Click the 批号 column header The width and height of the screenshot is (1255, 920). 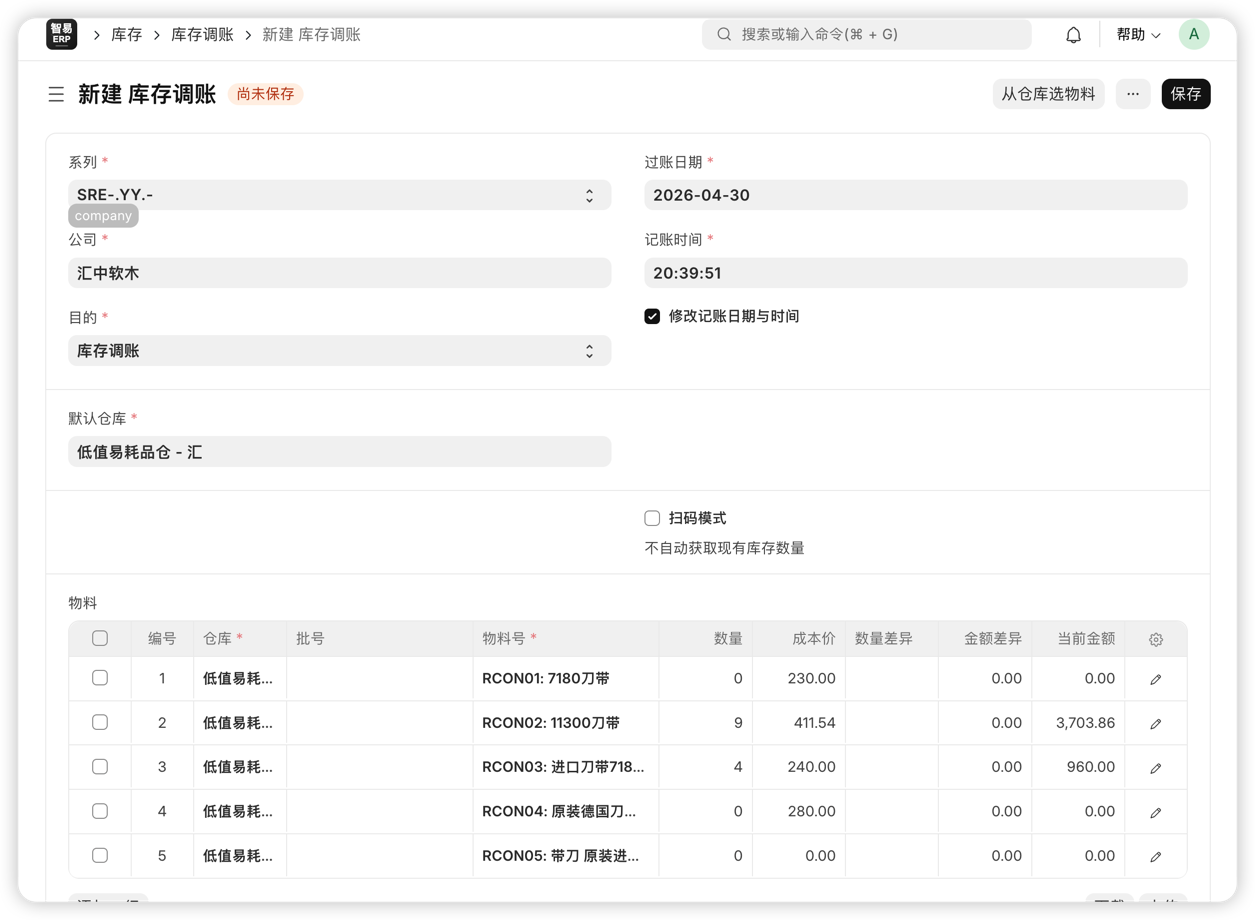380,638
